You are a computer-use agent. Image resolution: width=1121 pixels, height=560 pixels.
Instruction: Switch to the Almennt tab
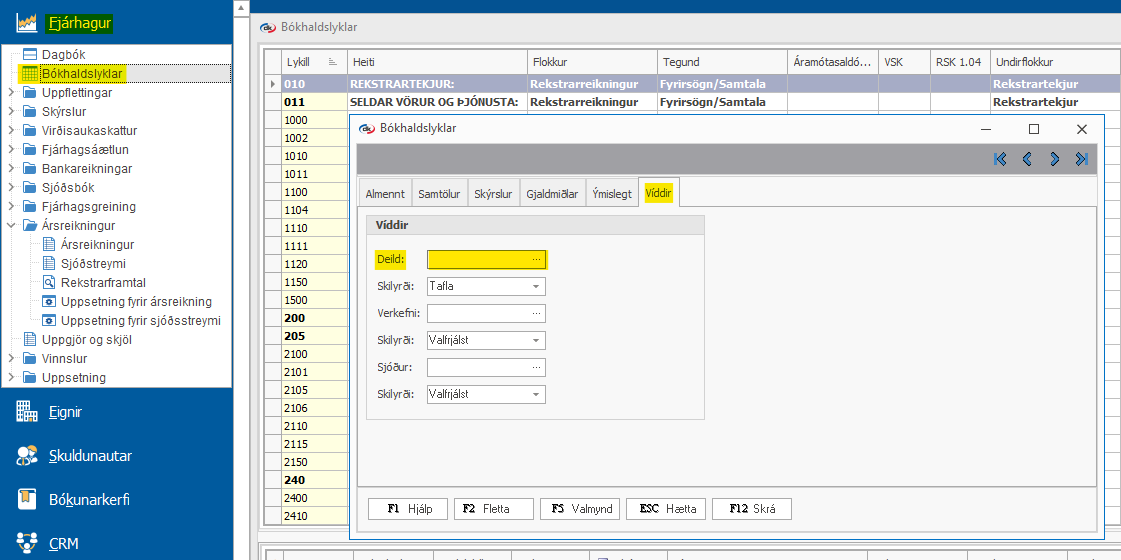(385, 194)
